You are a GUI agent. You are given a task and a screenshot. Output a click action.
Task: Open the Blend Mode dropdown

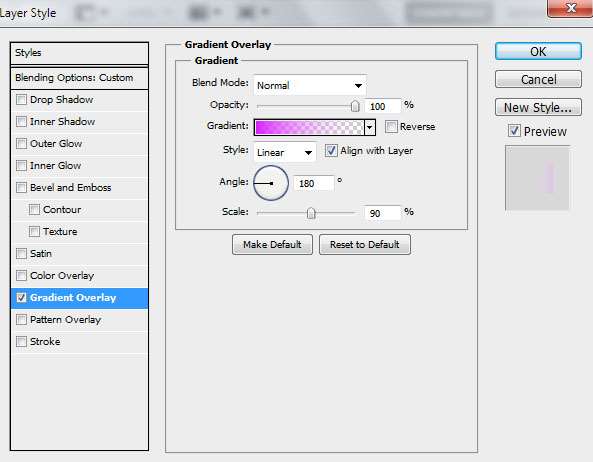point(310,85)
